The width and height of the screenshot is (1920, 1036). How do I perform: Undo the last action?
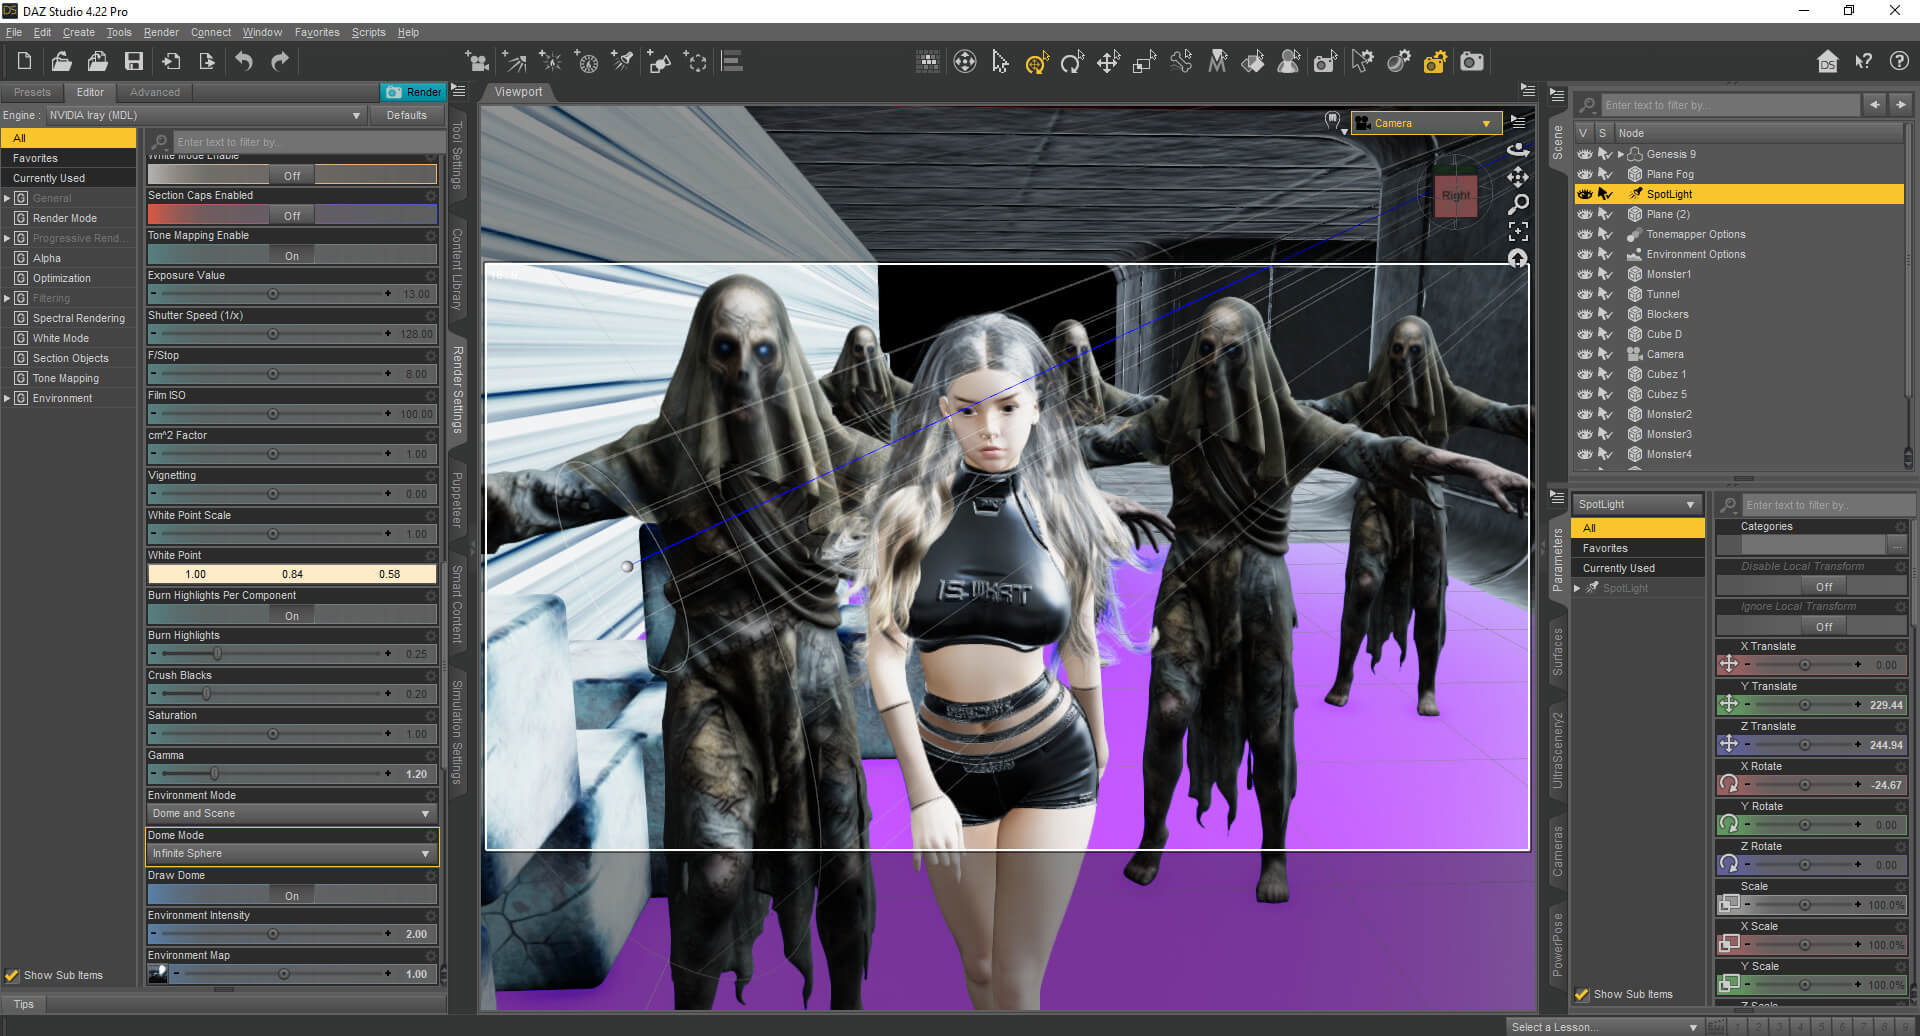click(244, 62)
